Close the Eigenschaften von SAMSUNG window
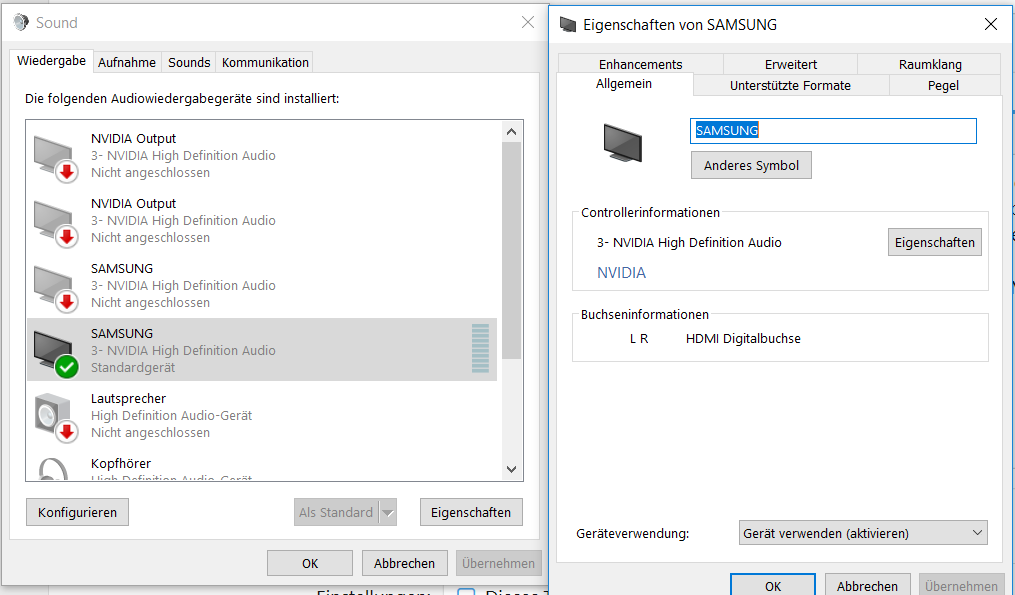Screen dimensions: 1015x595 pyautogui.click(x=990, y=25)
